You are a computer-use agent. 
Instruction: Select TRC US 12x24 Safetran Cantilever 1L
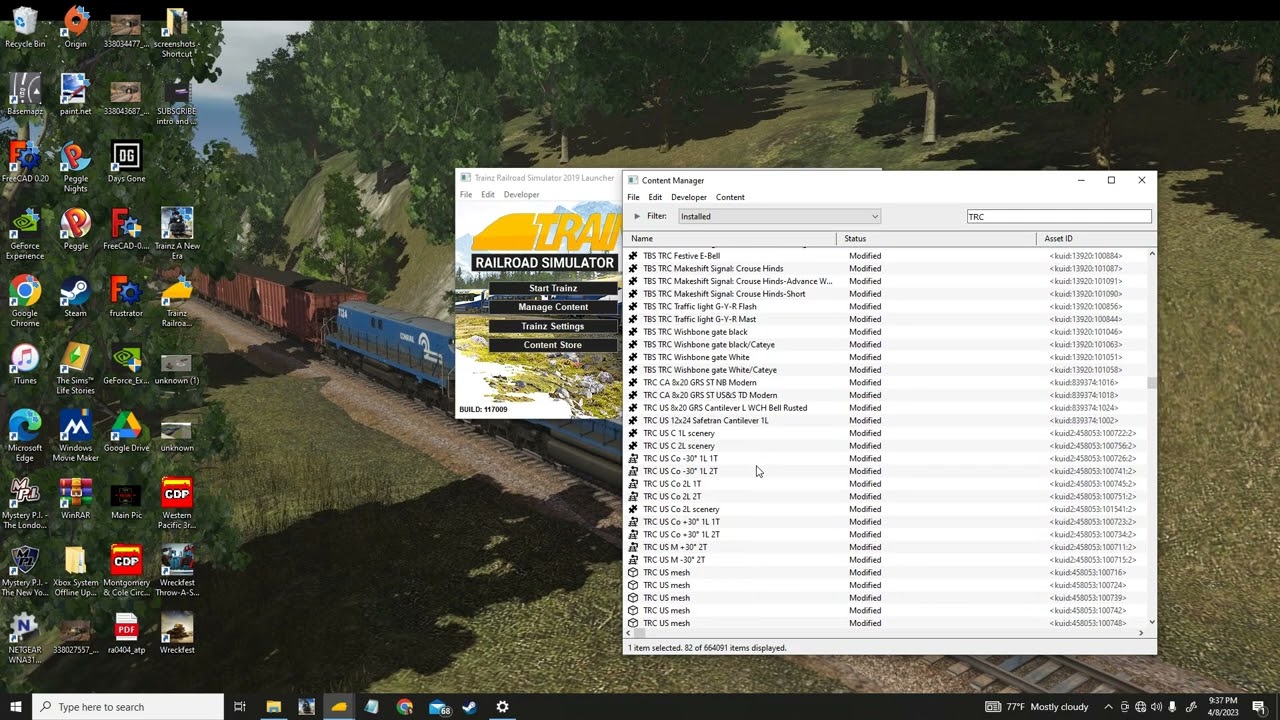[885, 421]
